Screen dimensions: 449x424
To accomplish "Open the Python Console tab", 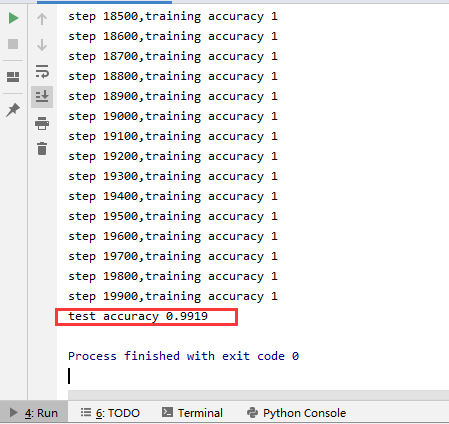I will pos(296,413).
